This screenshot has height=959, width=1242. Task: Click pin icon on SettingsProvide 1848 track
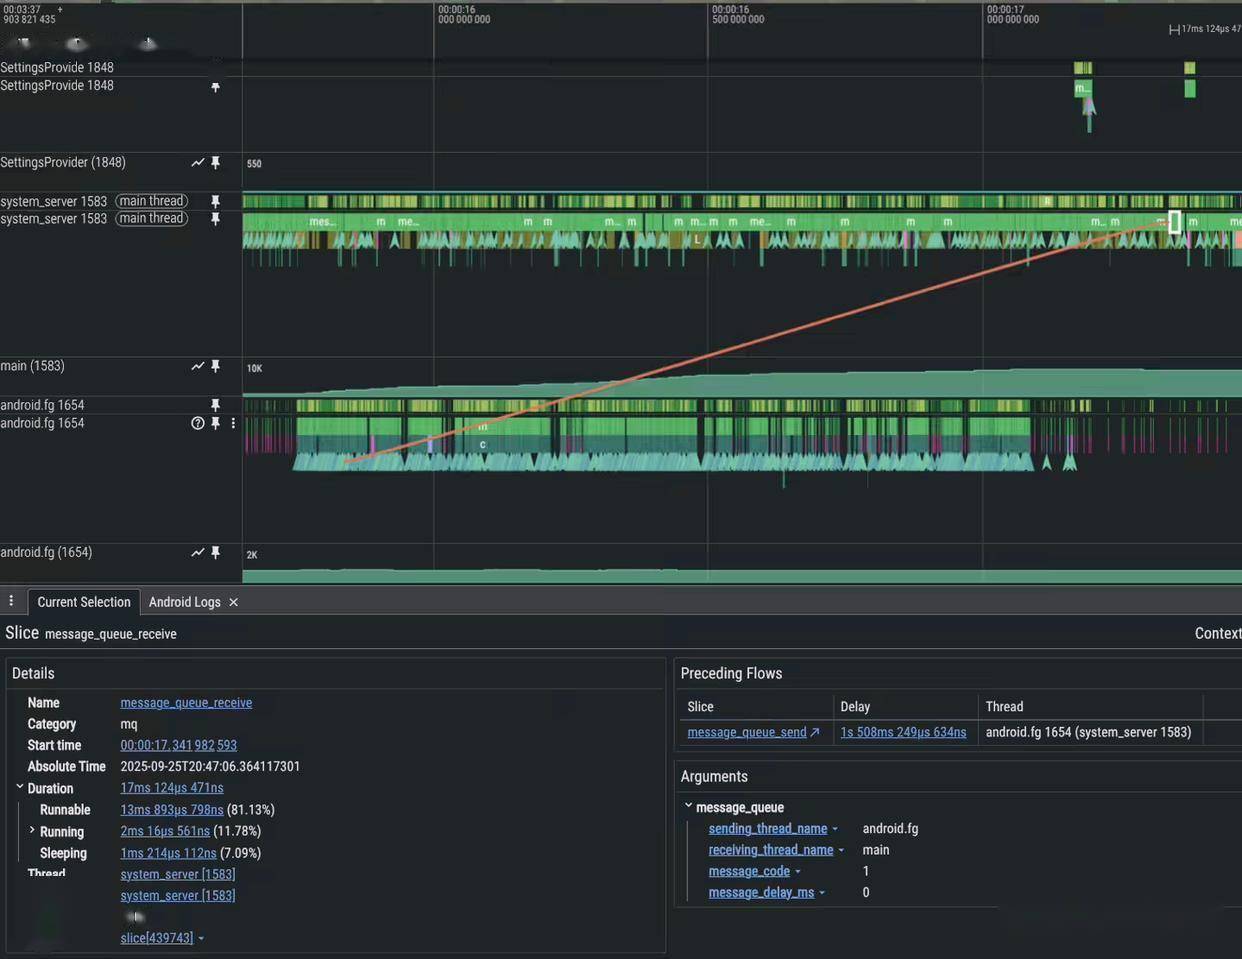(x=215, y=88)
